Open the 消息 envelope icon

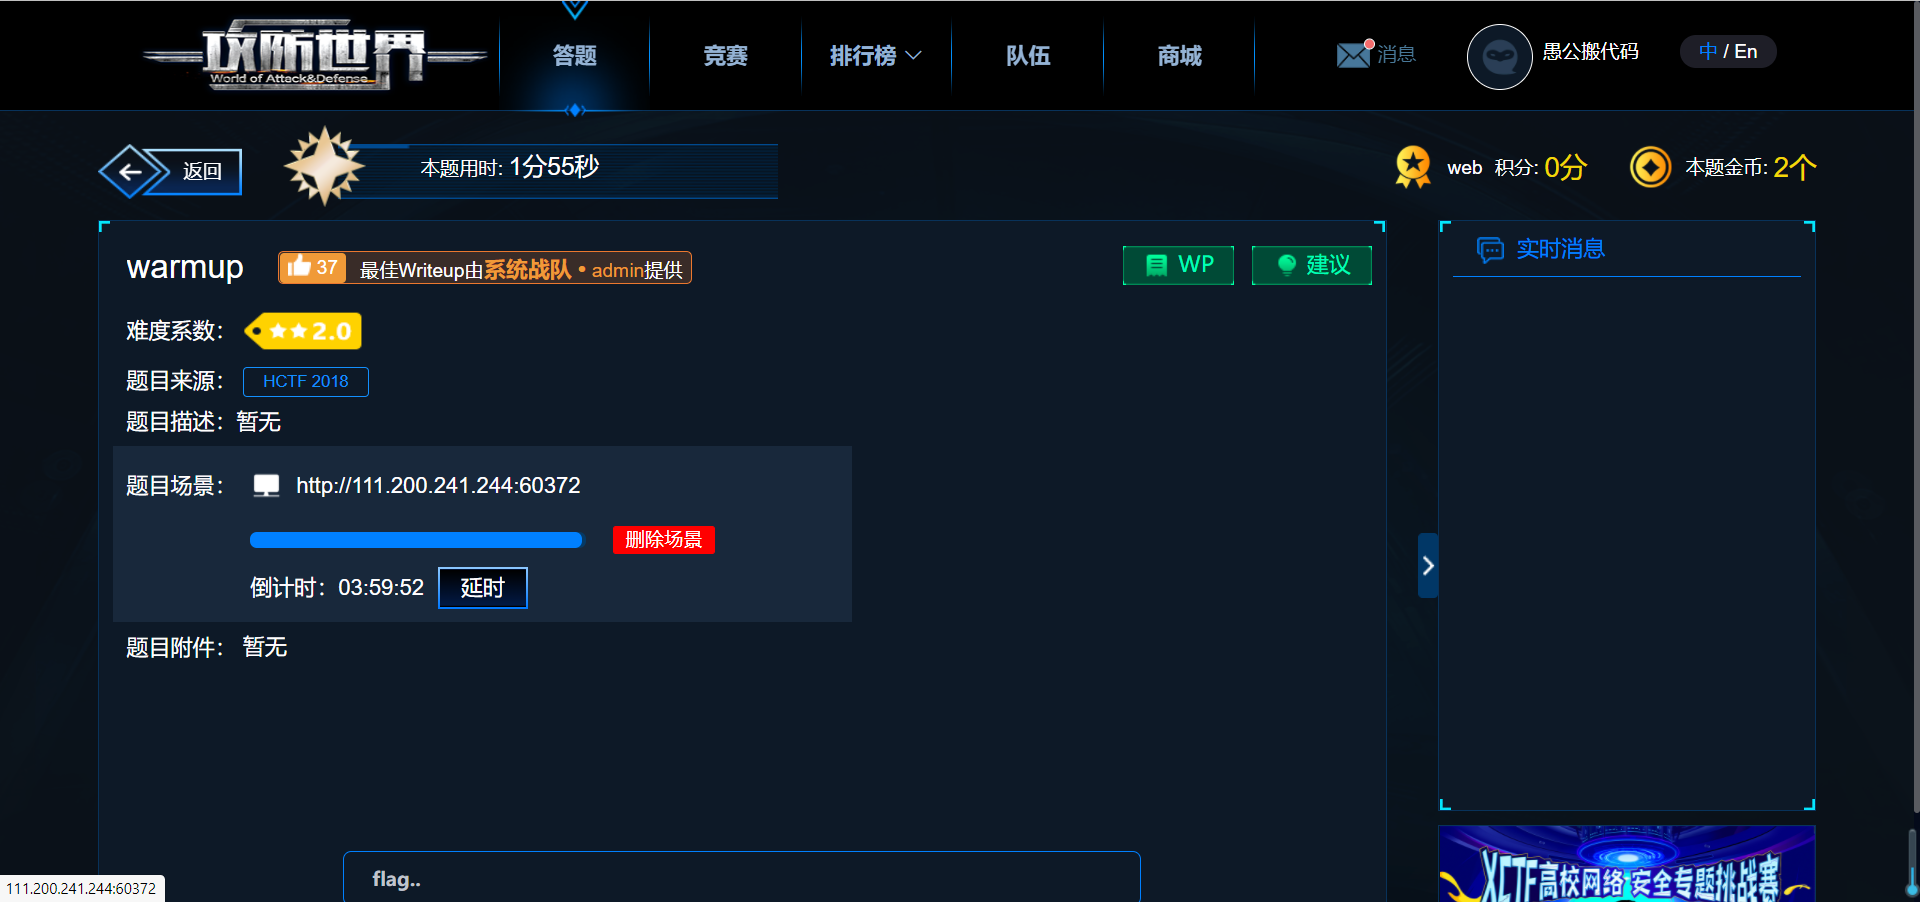pos(1354,54)
